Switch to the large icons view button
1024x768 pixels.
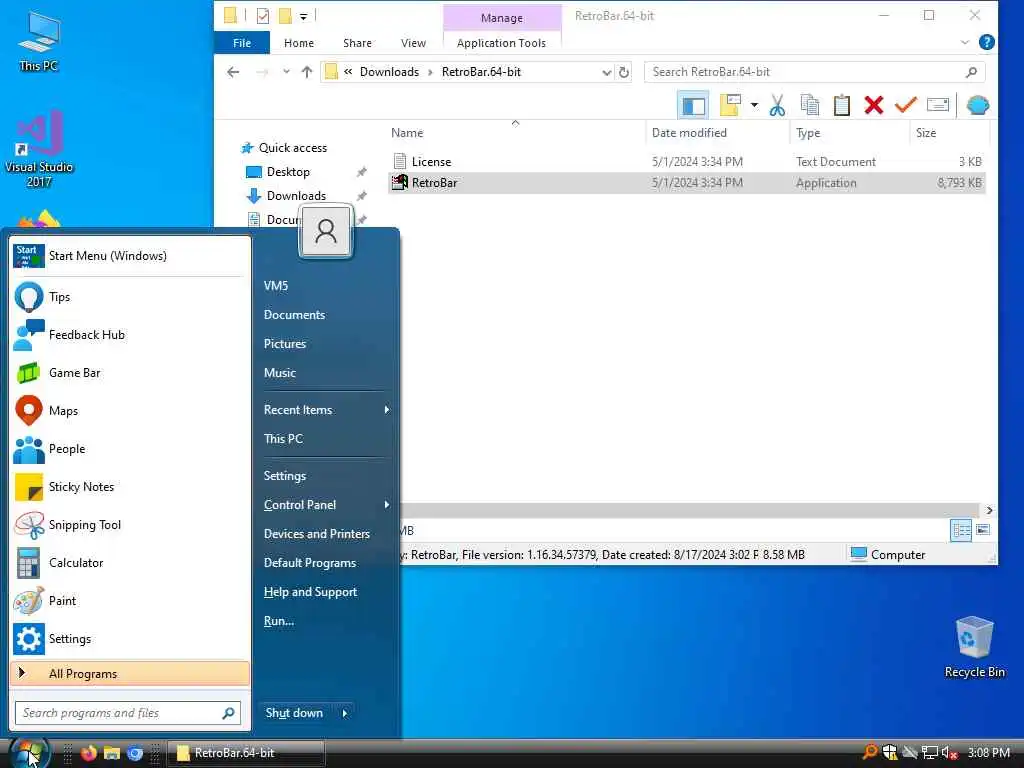[983, 530]
